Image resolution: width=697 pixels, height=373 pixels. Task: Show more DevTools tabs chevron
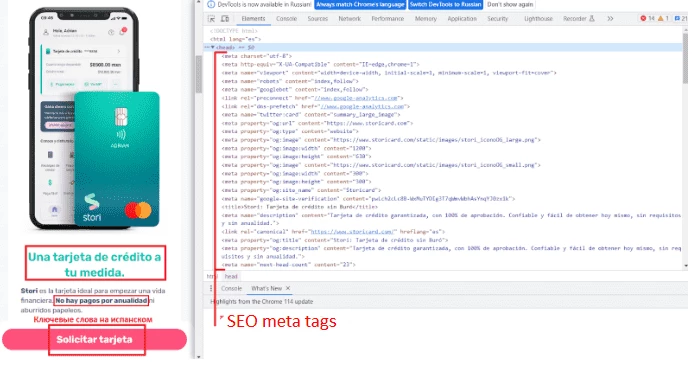(x=610, y=19)
